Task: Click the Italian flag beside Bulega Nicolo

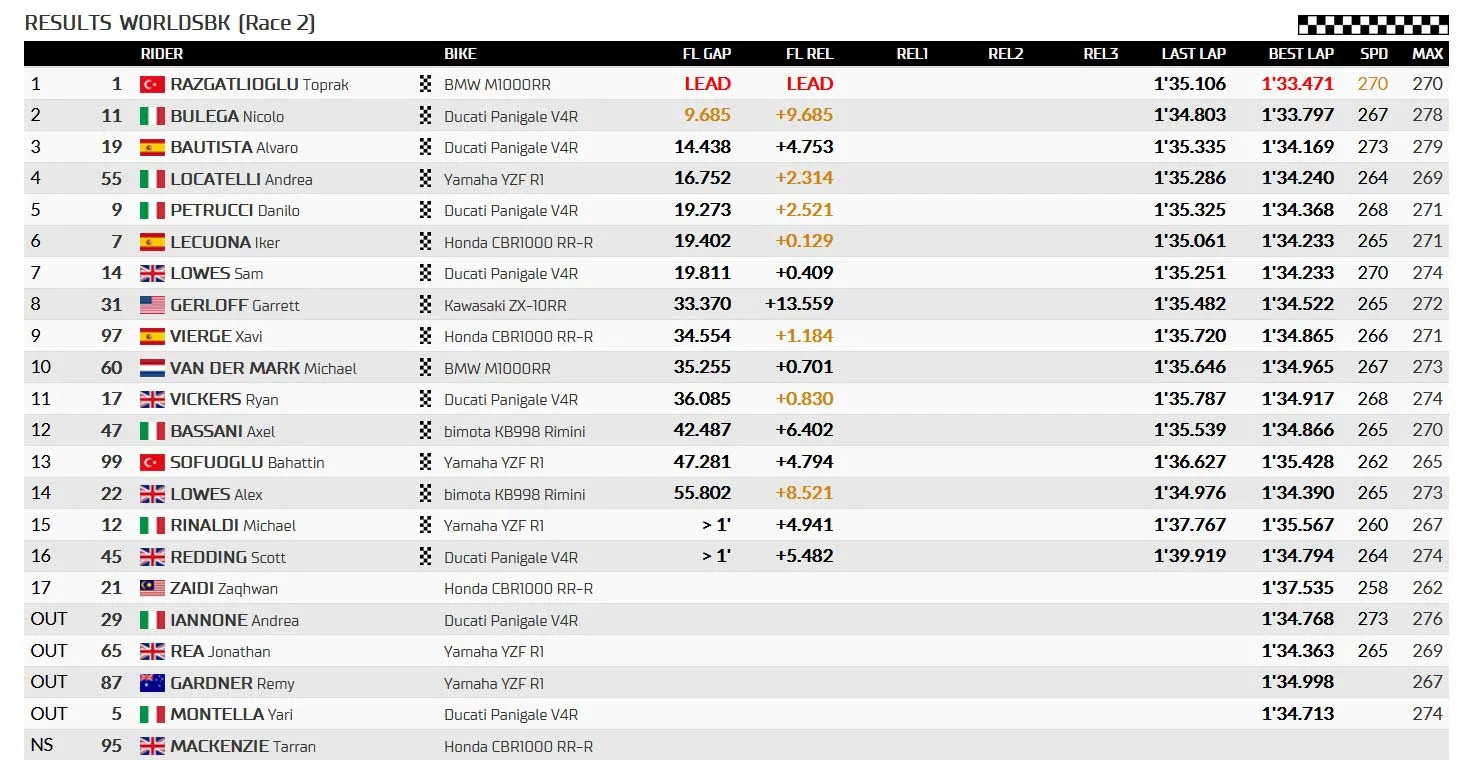Action: coord(152,116)
